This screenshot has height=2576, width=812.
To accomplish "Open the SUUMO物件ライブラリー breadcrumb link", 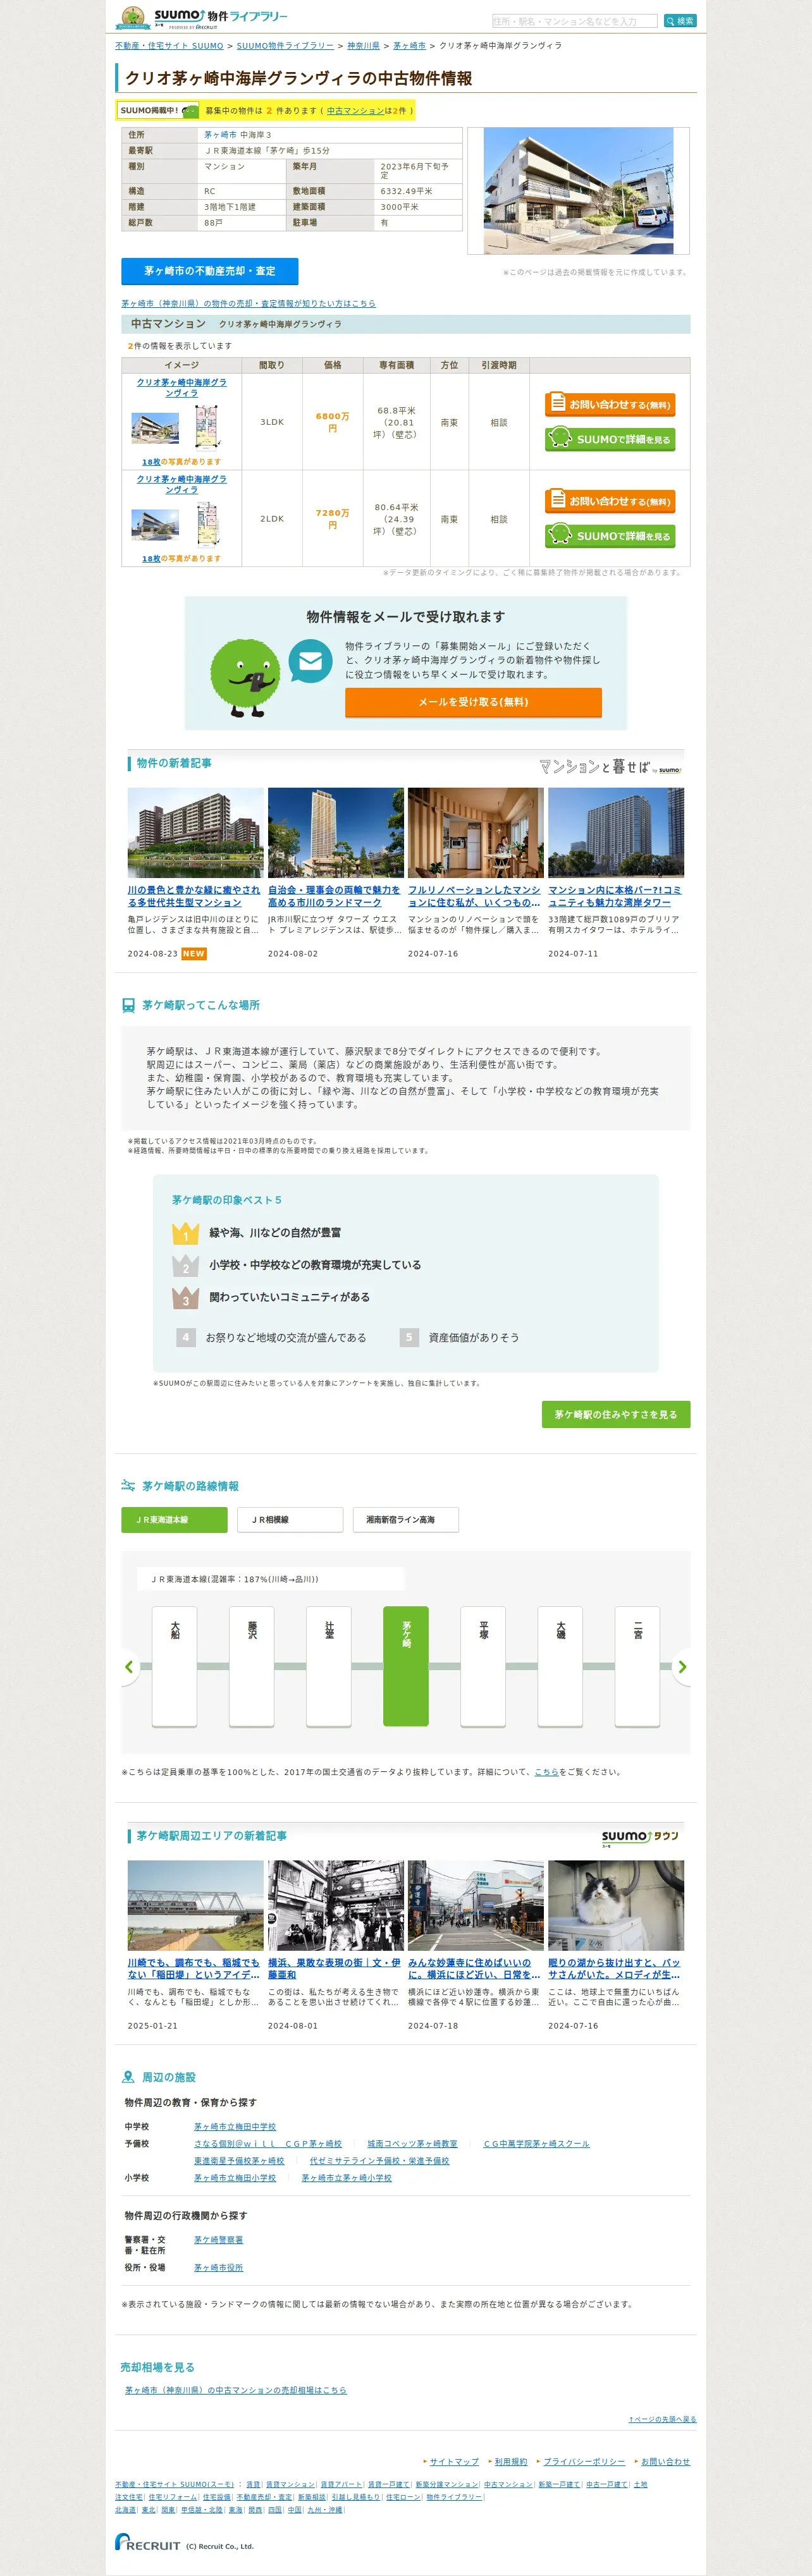I will pyautogui.click(x=285, y=46).
